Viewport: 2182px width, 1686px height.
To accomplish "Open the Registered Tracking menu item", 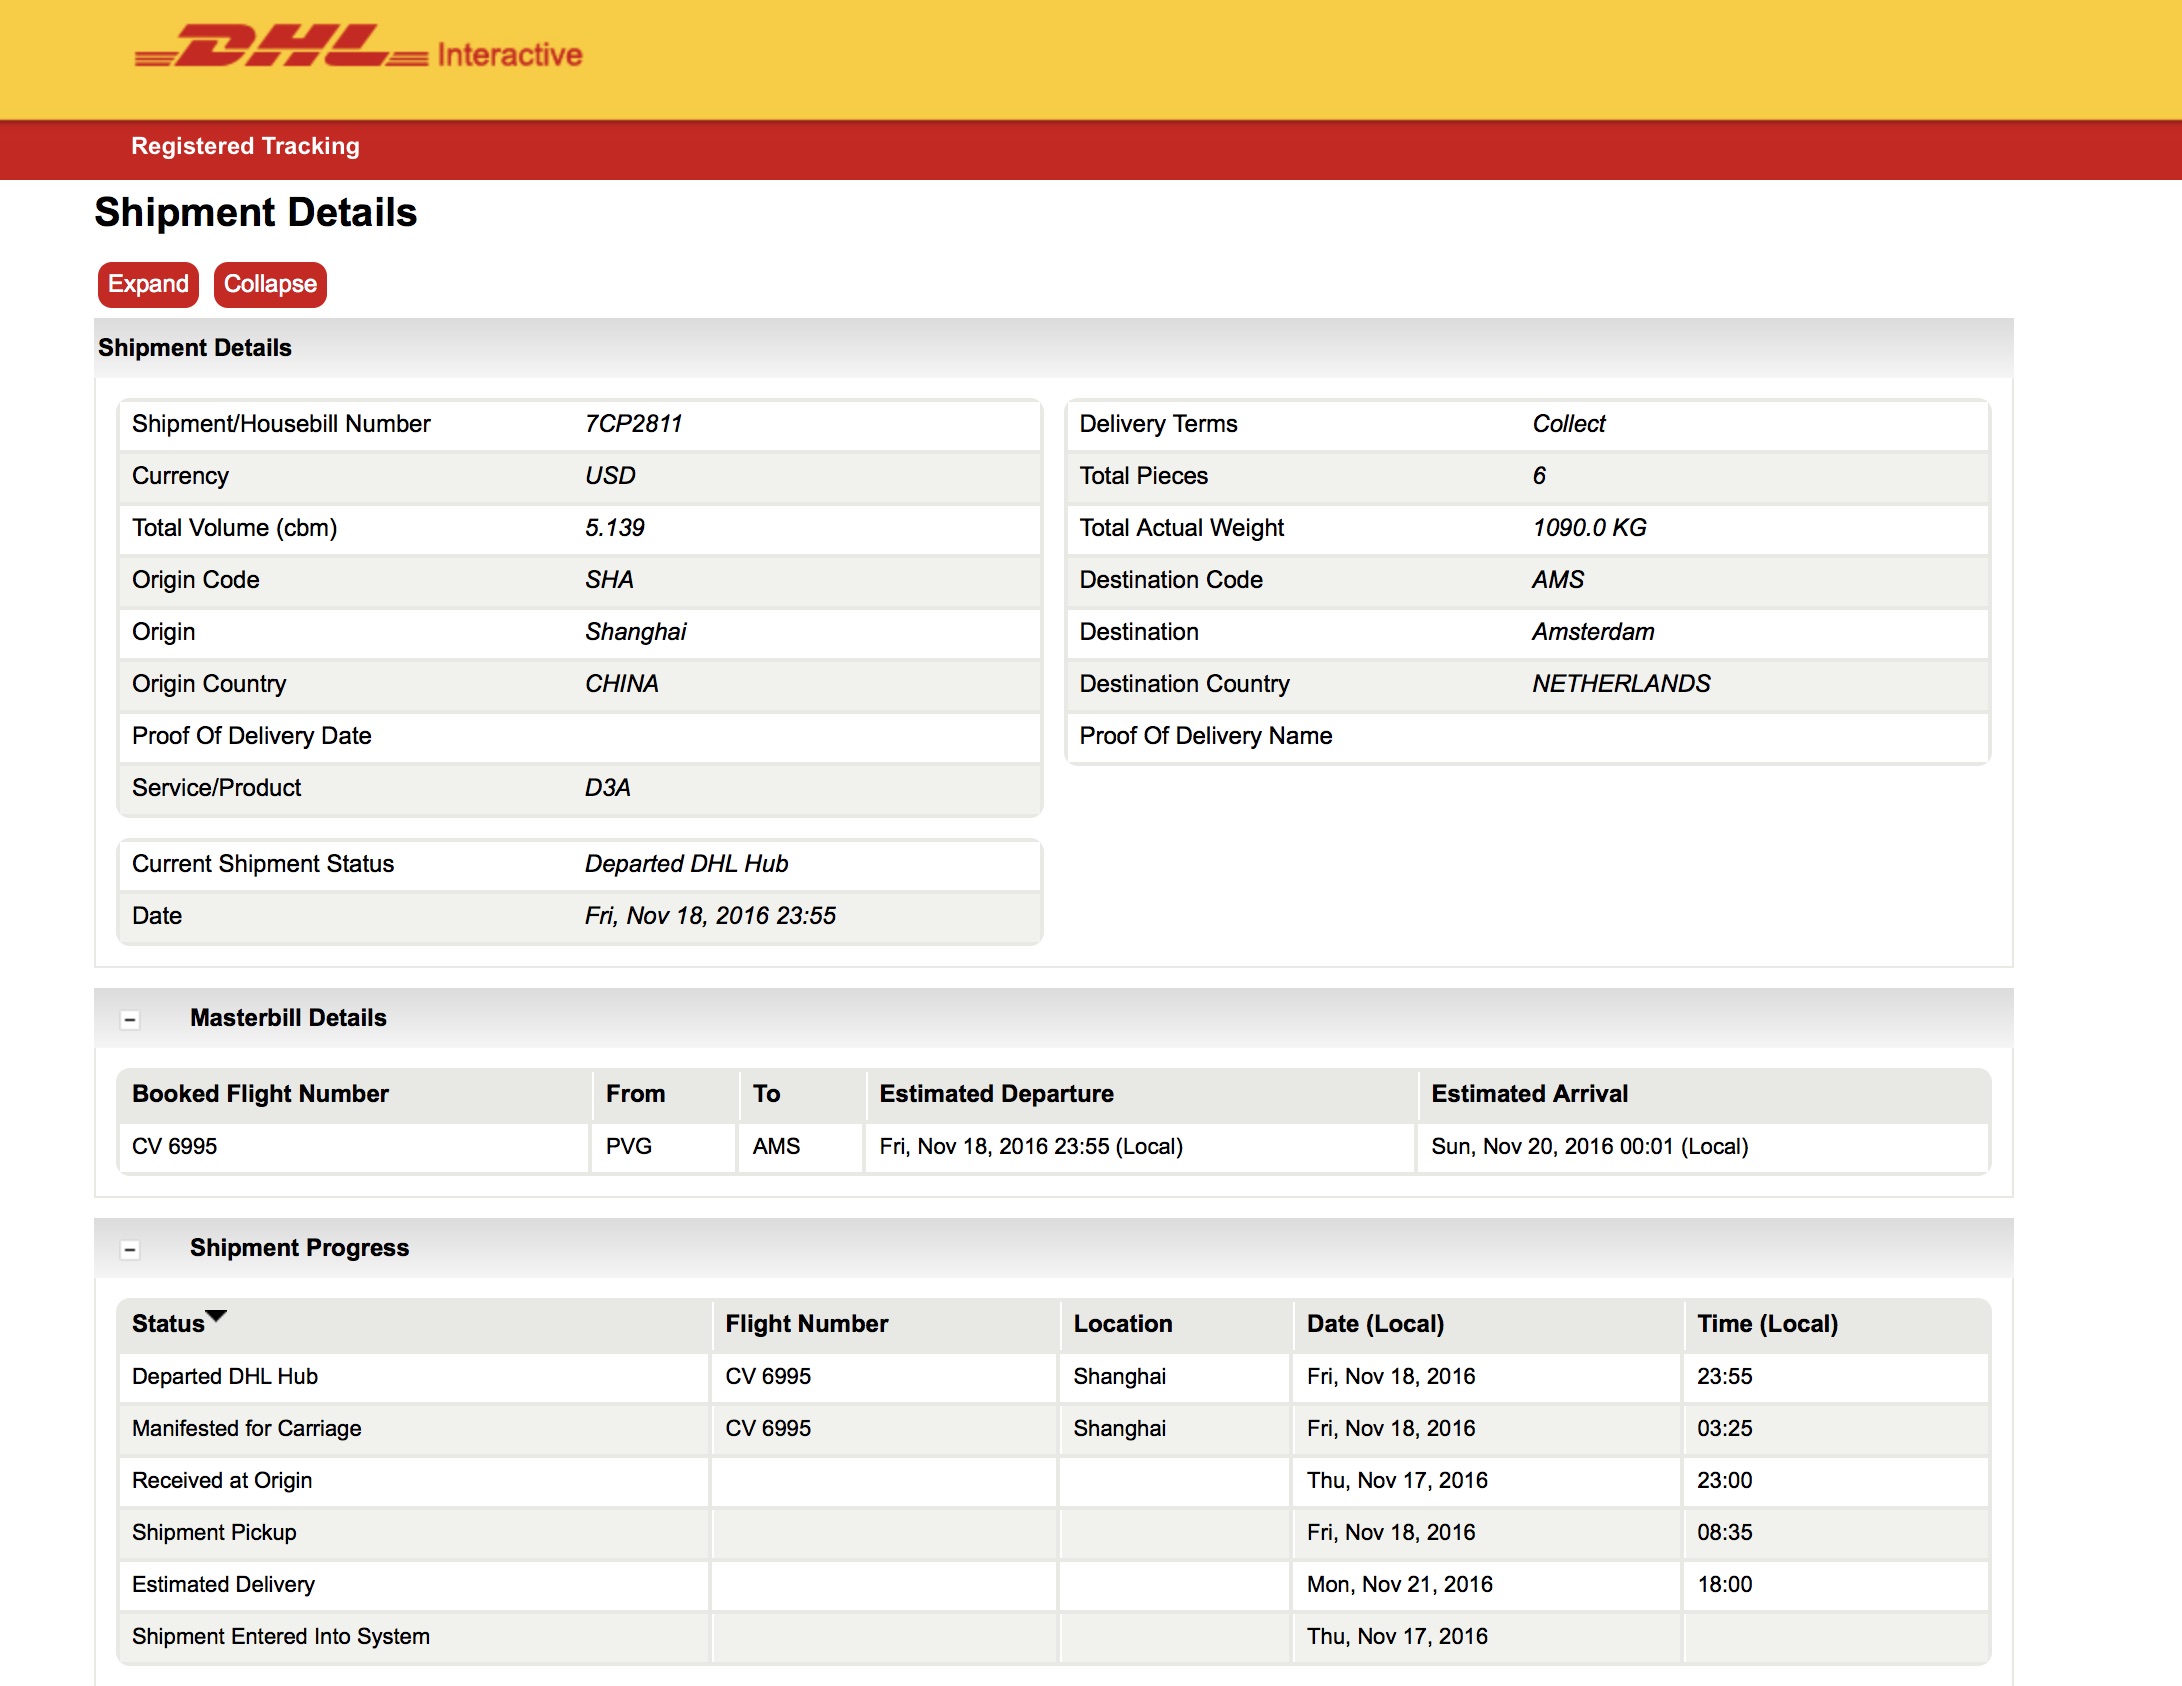I will [245, 146].
